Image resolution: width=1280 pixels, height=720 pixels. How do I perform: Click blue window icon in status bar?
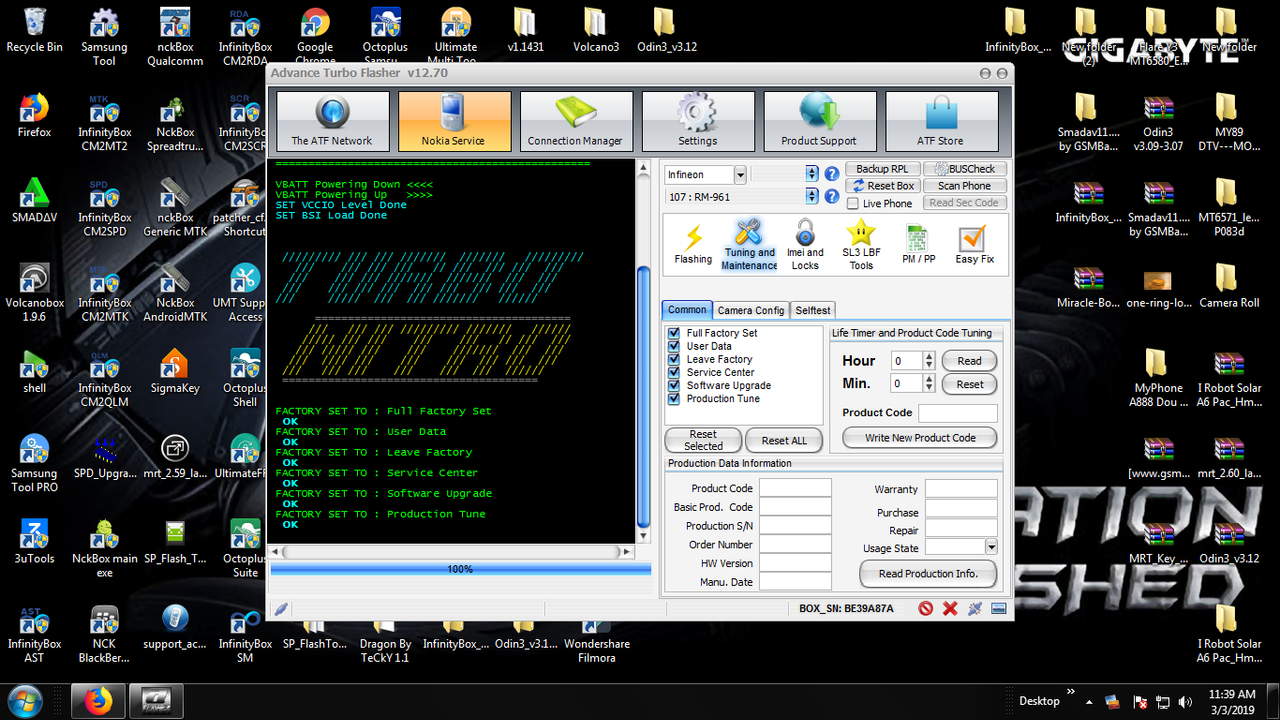998,608
